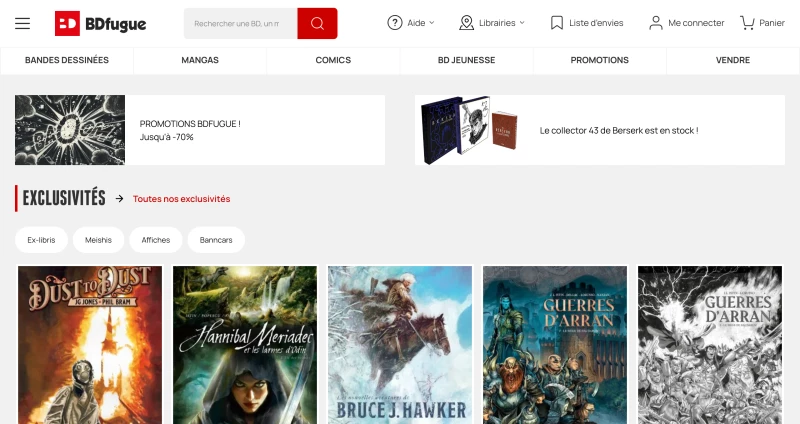The image size is (800, 424).
Task: Select the Meishis filter pill
Action: pos(98,240)
